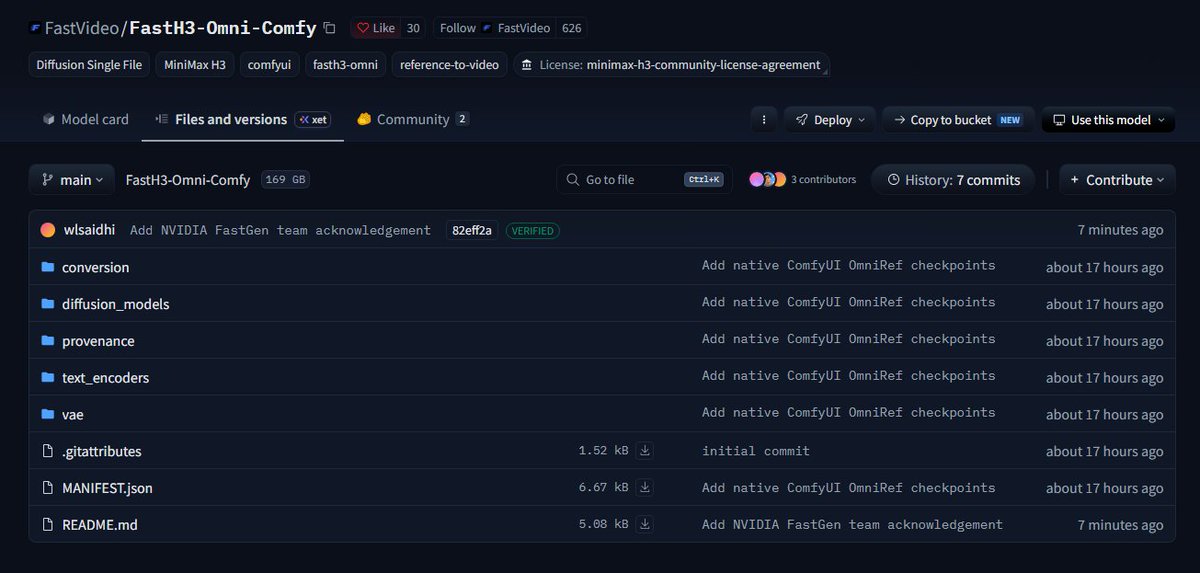Click the conversion folder icon
The width and height of the screenshot is (1200, 573).
[x=47, y=267]
